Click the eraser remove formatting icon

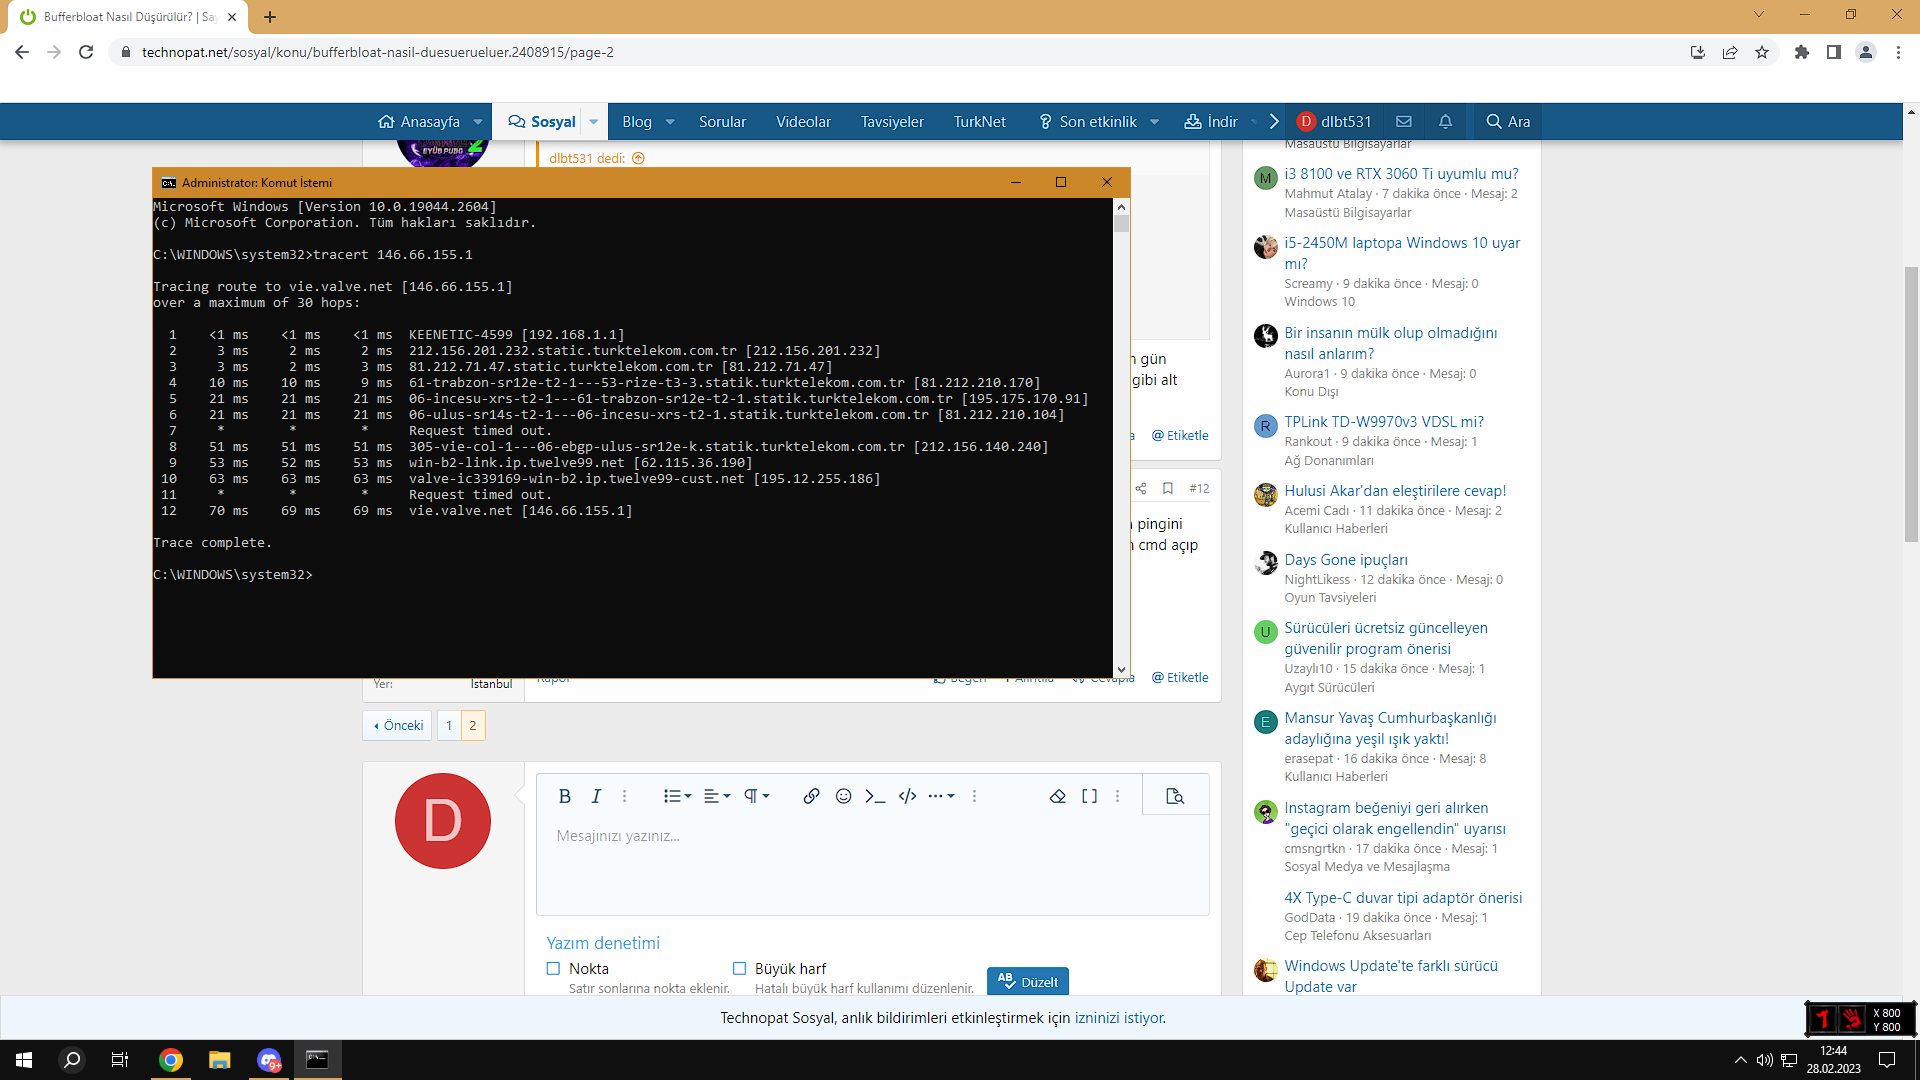(x=1057, y=796)
